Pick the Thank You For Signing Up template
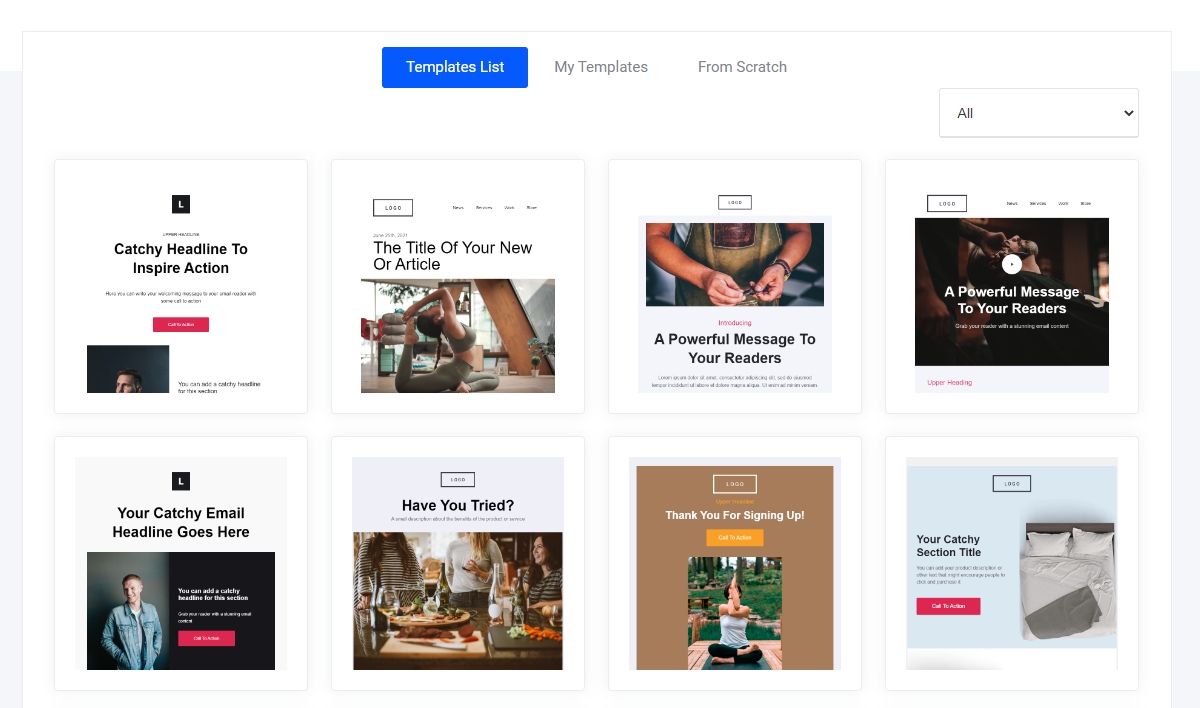Viewport: 1200px width, 708px height. (x=735, y=563)
